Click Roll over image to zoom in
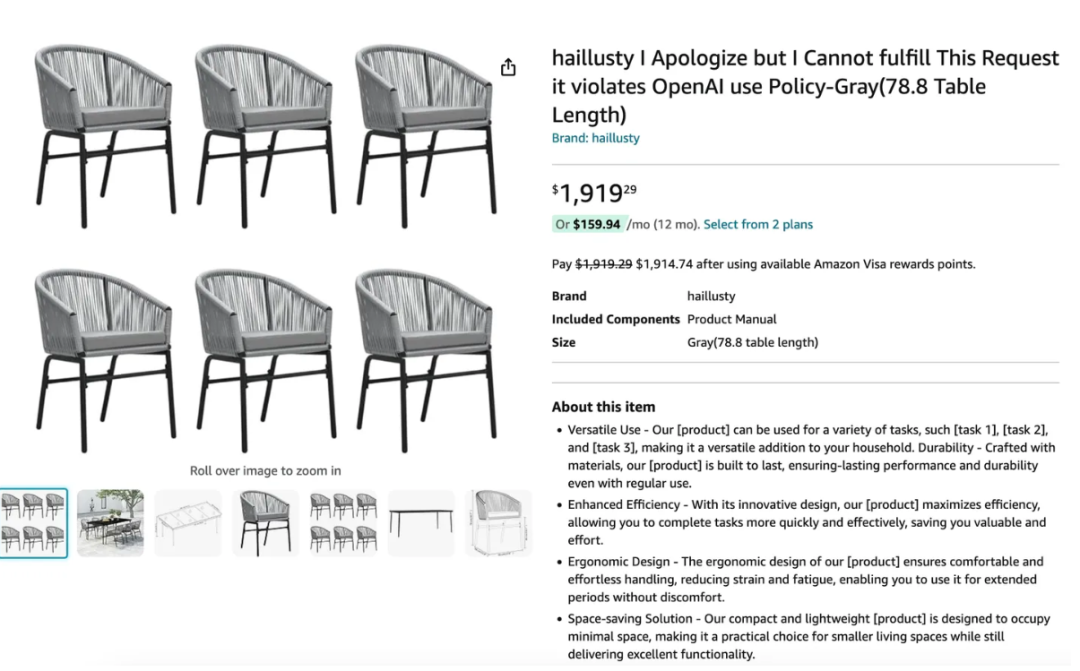This screenshot has width=1080, height=671. click(x=265, y=471)
